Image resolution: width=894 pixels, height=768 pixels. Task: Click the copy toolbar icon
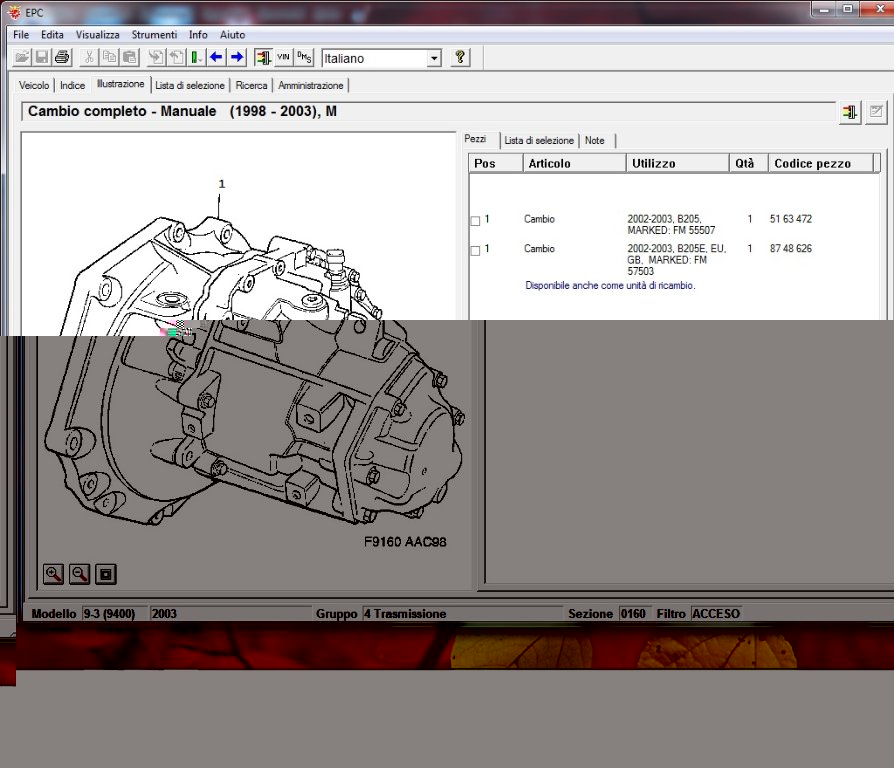pos(109,58)
